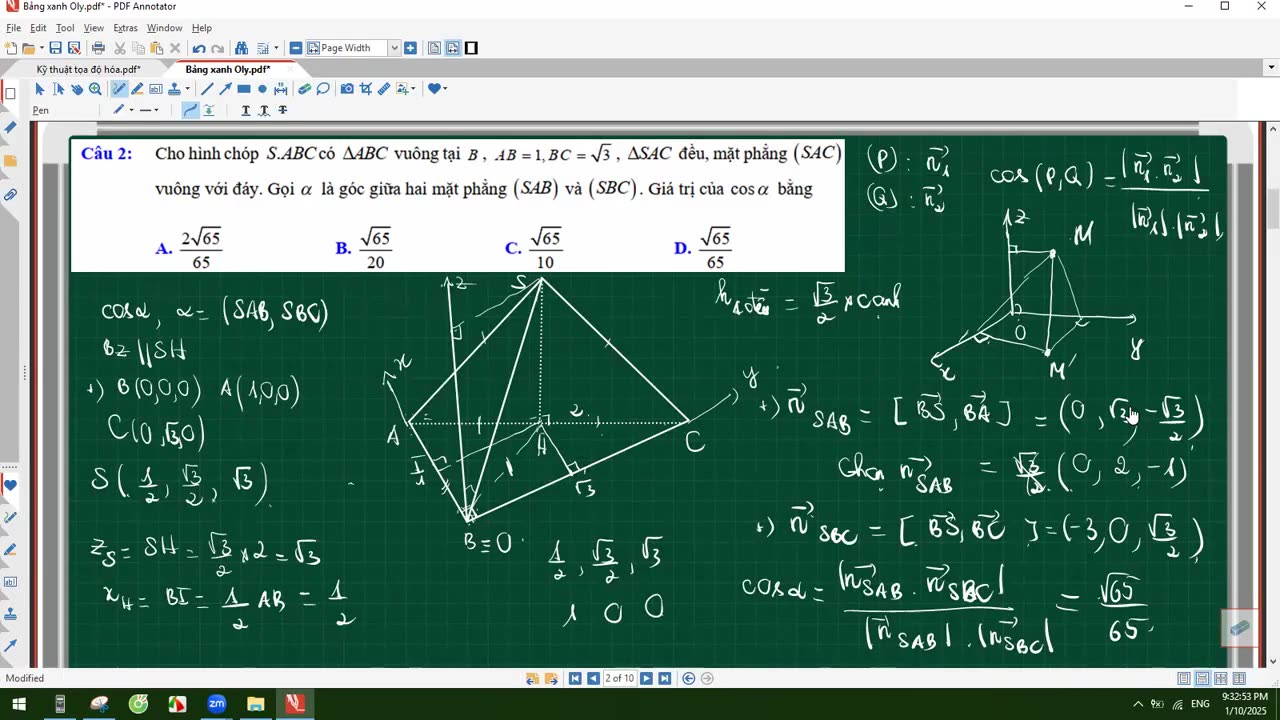Open the Tool menu
1280x720 pixels.
[65, 28]
